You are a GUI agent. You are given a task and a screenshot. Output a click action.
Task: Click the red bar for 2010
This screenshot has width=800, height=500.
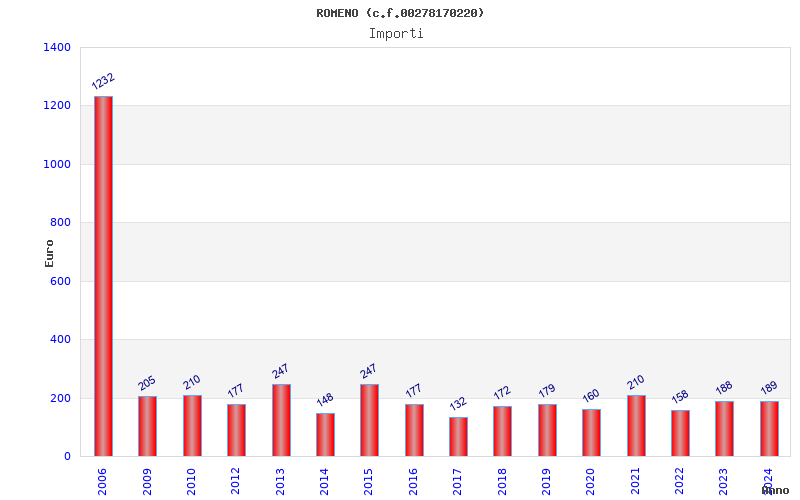(192, 426)
